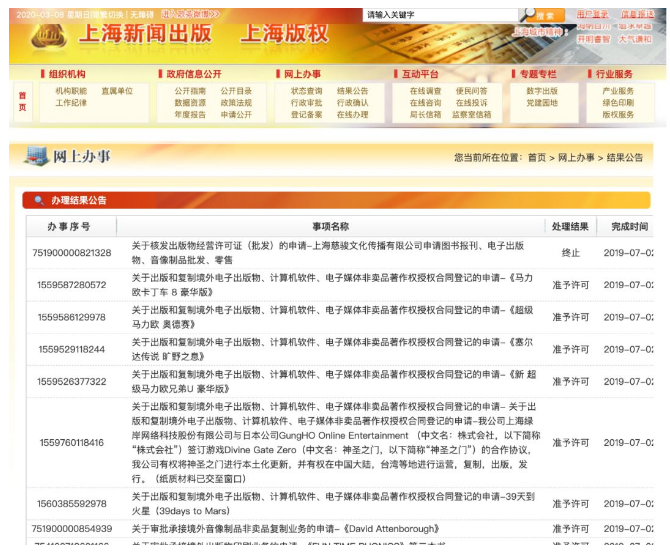The width and height of the screenshot is (670, 554).
Task: Open the 政府信息公开 menu section
Action: pyautogui.click(x=194, y=74)
